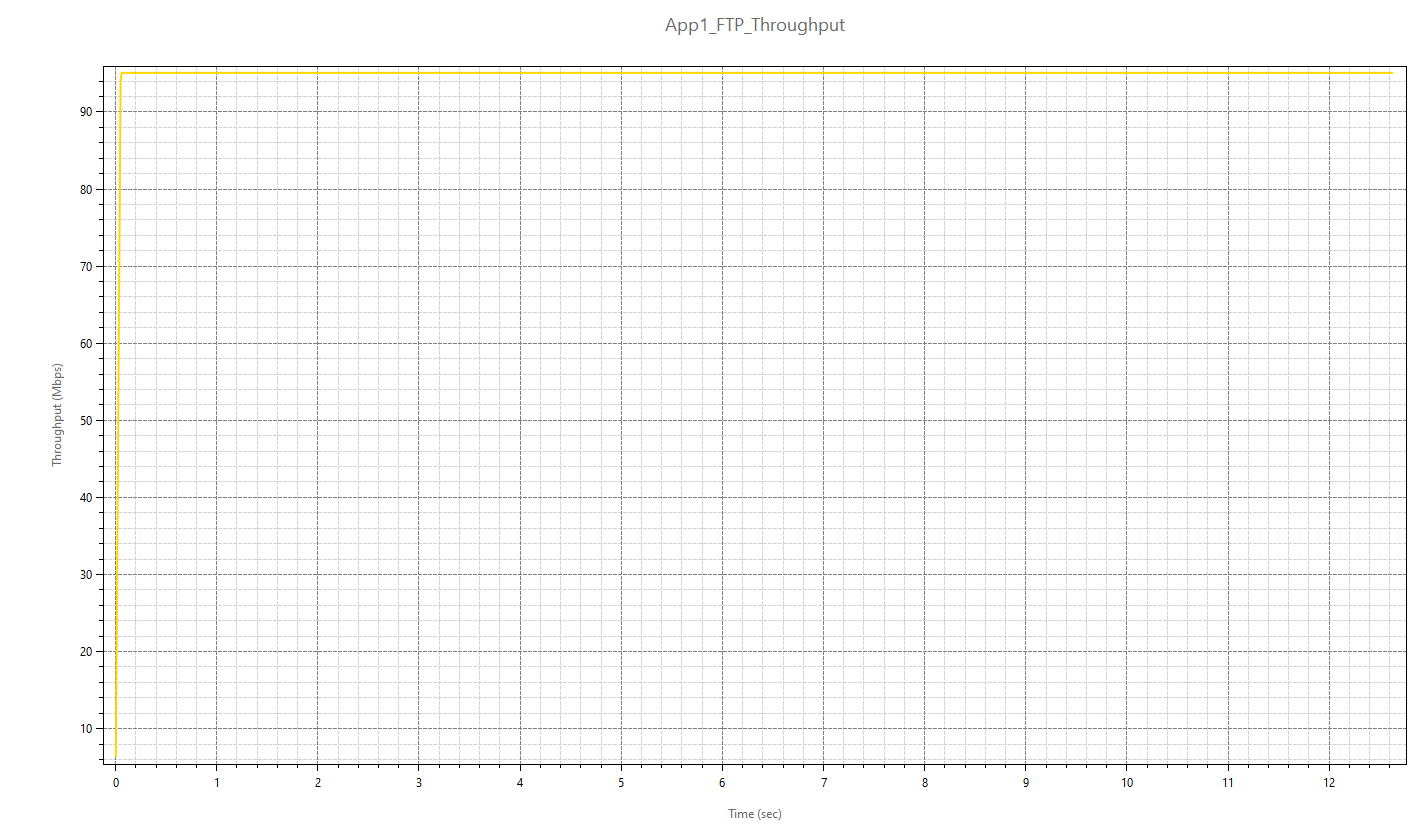Click the 80 tick on Throughput axis
The width and height of the screenshot is (1428, 834).
[87, 189]
